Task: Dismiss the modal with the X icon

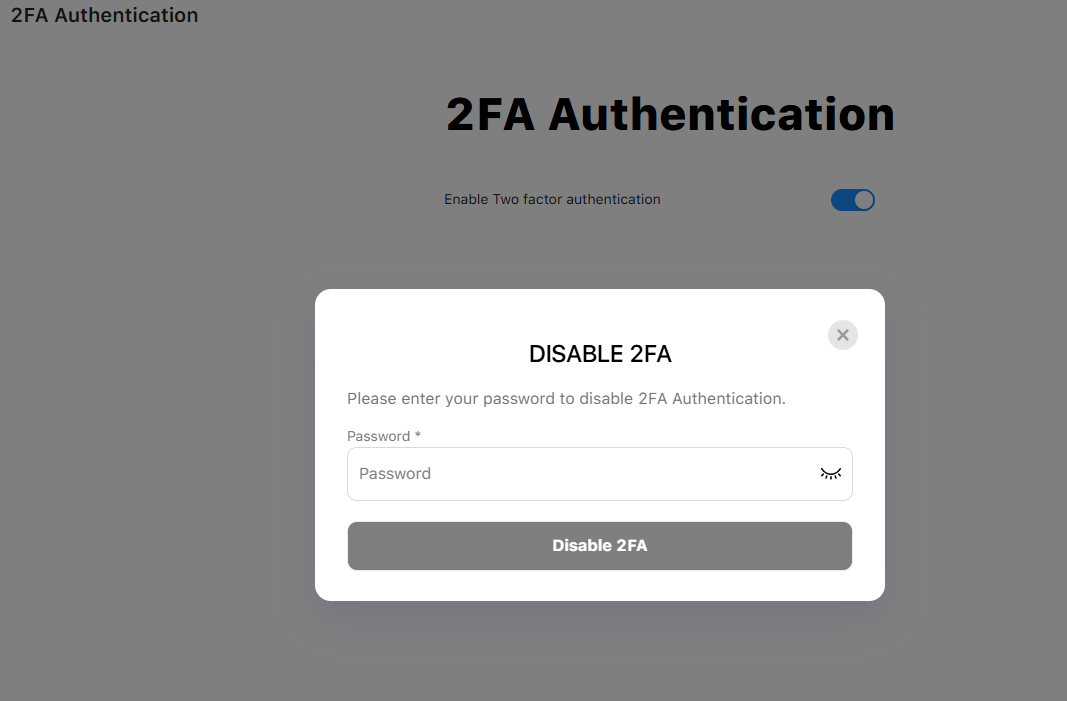Action: (x=843, y=335)
